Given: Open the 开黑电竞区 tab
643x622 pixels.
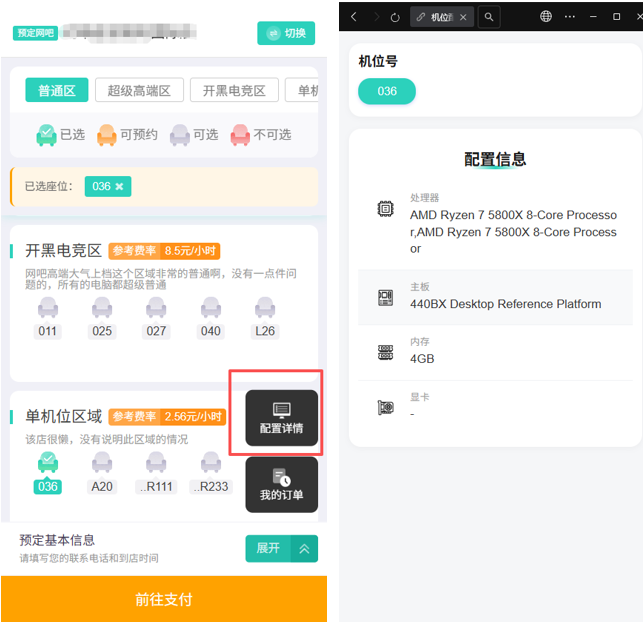Looking at the screenshot, I should coord(234,90).
